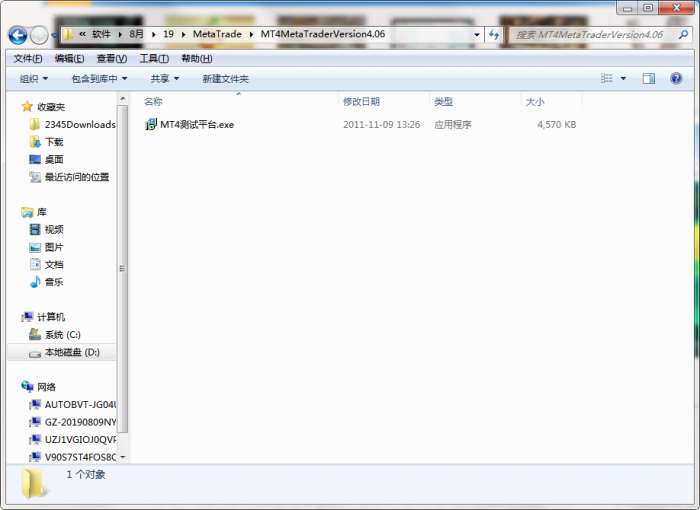The height and width of the screenshot is (510, 700).
Task: Click the 图片 library icon
Action: pos(35,247)
